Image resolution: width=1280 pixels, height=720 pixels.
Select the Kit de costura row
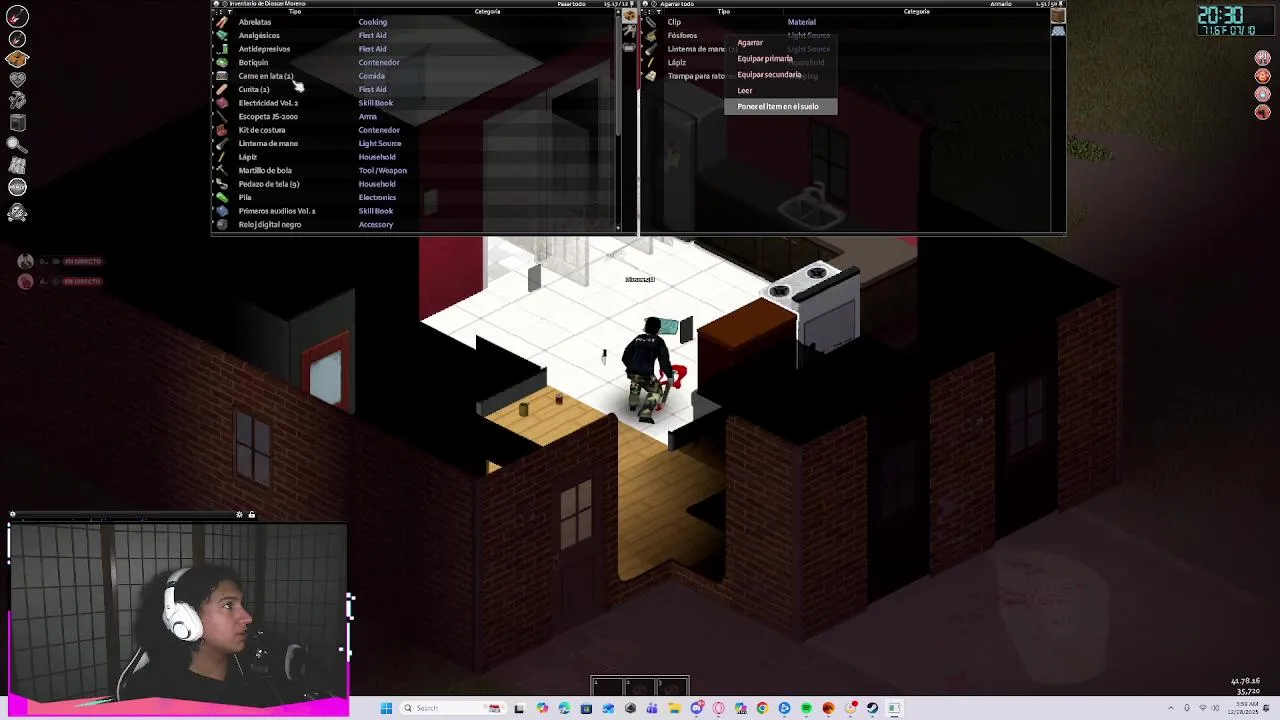[x=414, y=130]
